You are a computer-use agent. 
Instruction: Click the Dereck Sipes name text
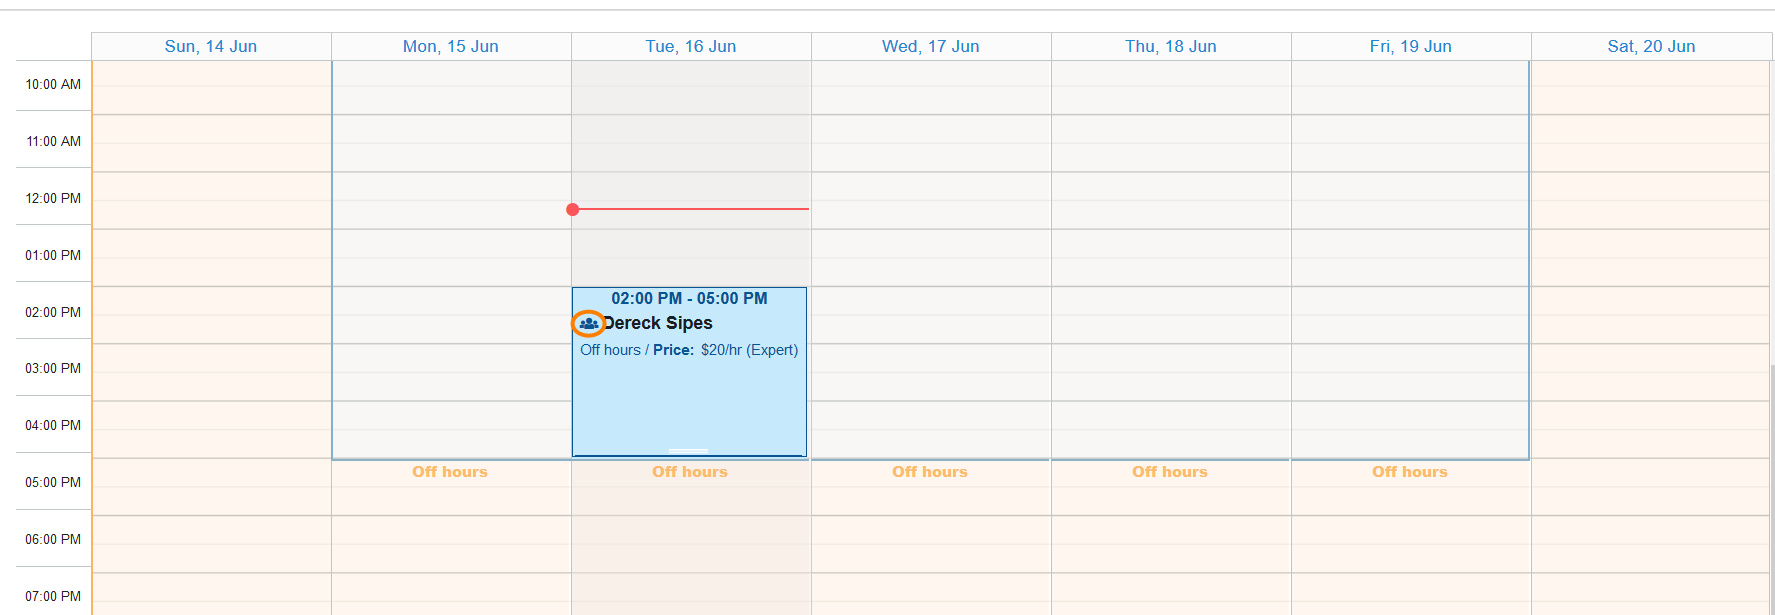658,323
